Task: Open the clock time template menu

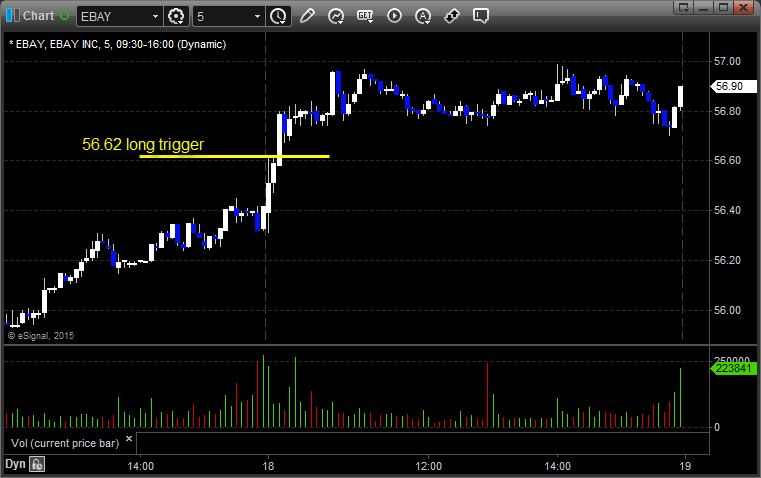Action: point(279,16)
